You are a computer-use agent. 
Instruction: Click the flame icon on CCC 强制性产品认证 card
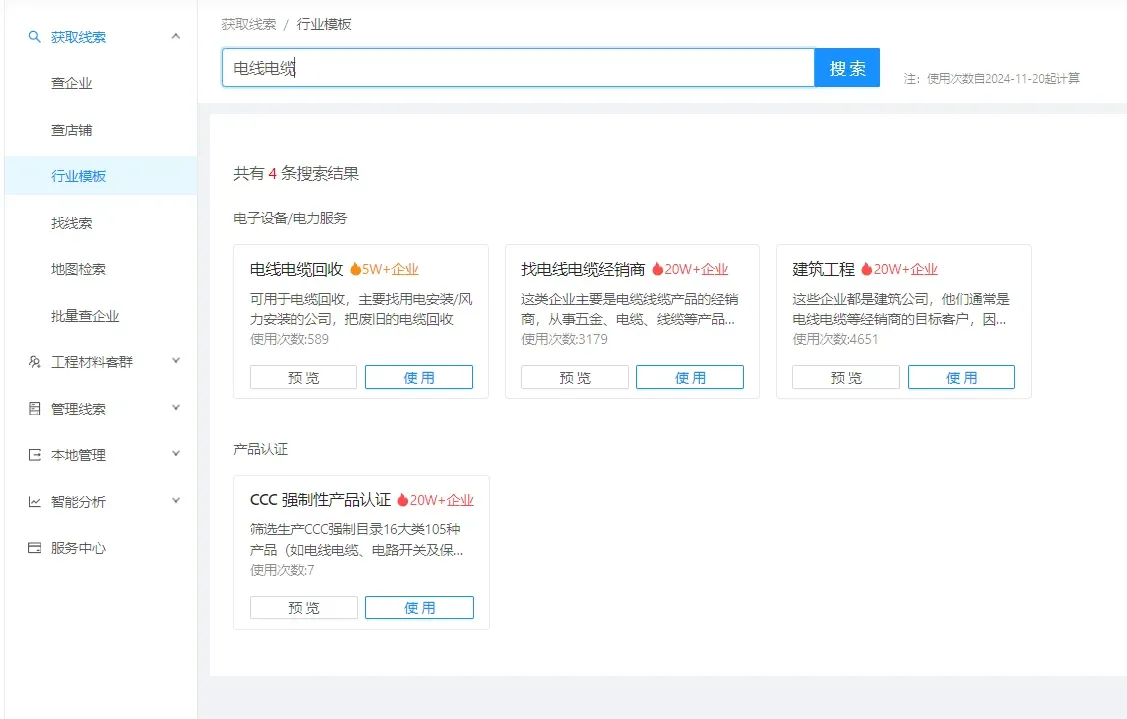click(402, 500)
